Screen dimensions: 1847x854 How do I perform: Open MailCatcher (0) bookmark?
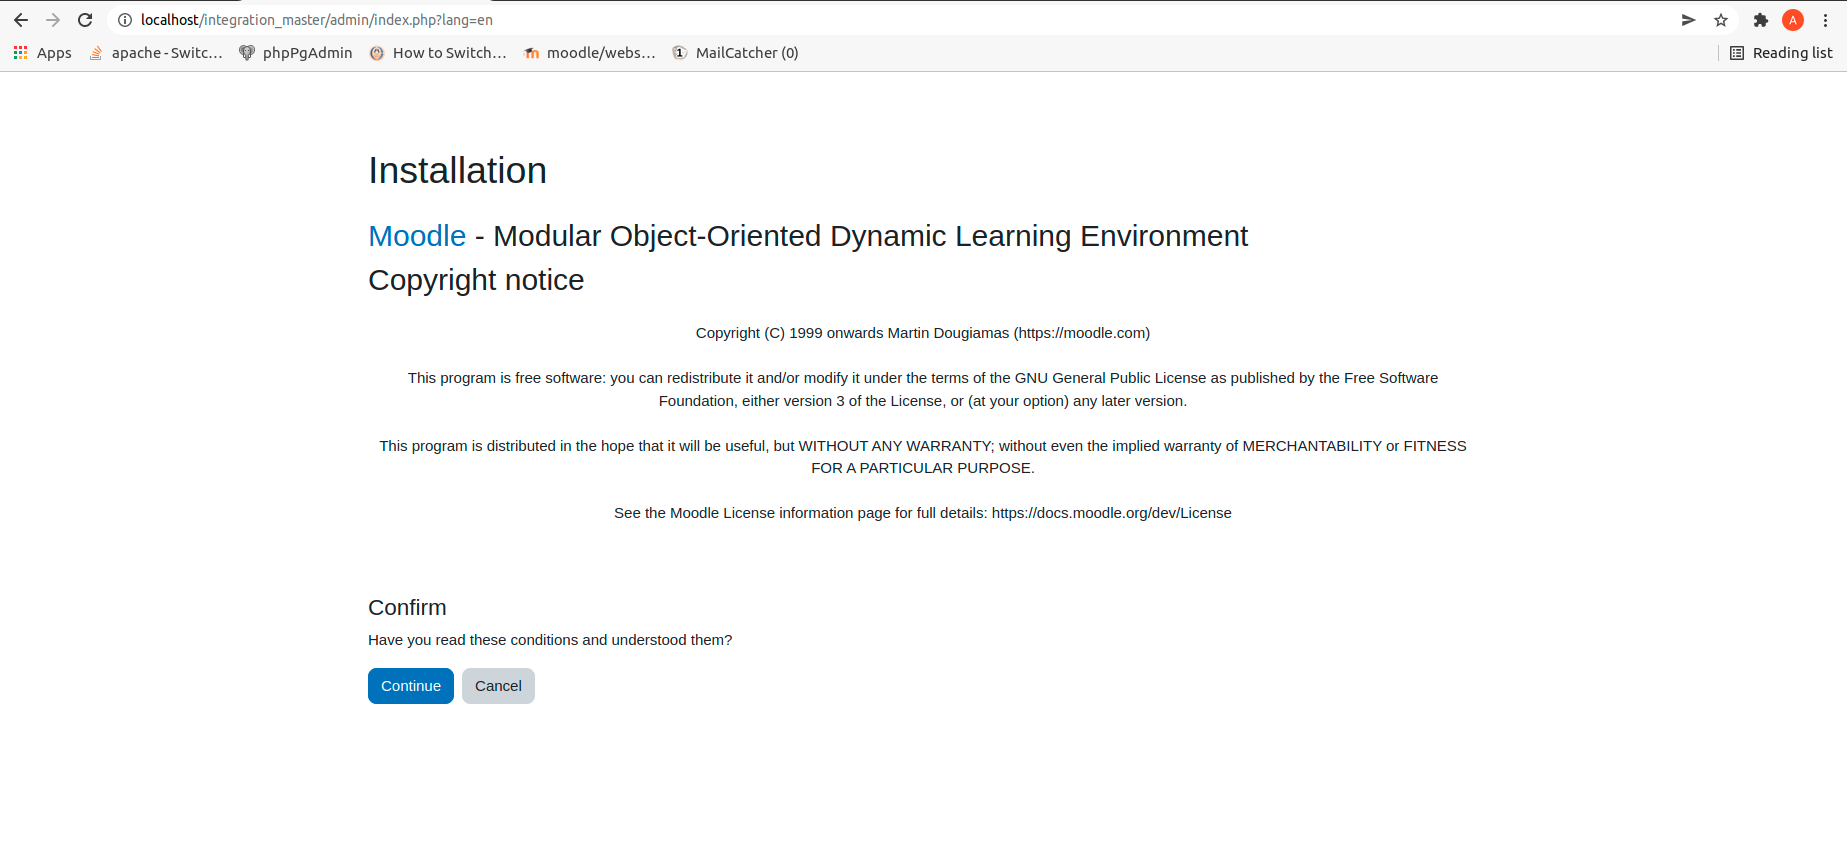[x=735, y=53]
